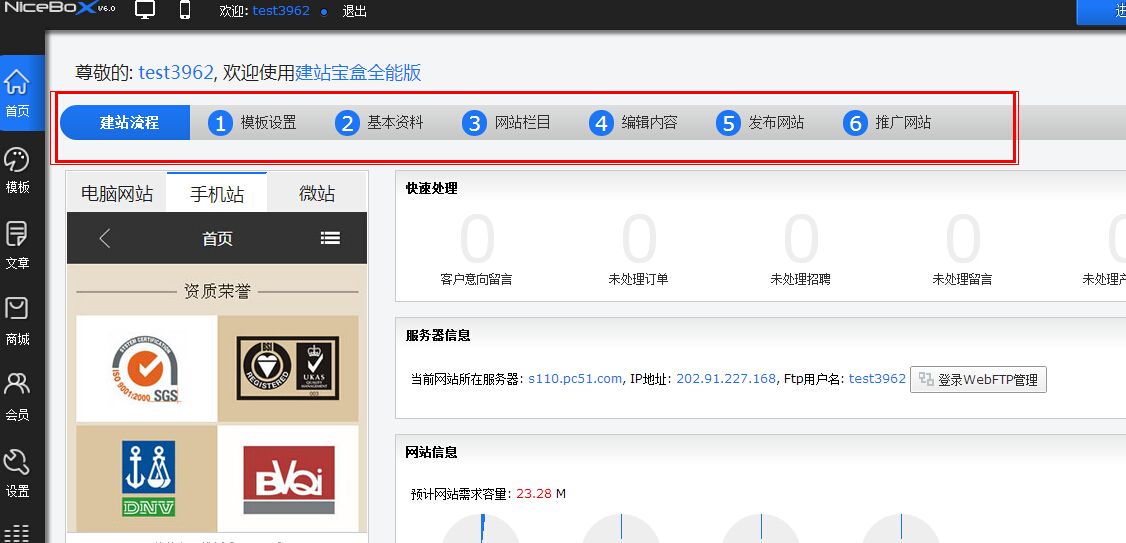Open the Settings (设置) sidebar icon
The image size is (1126, 543).
tap(18, 473)
